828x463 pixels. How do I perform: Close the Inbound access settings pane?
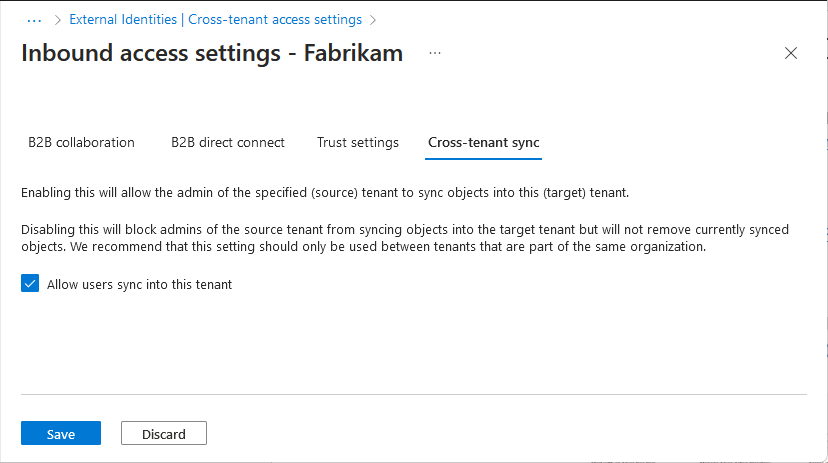tap(791, 53)
